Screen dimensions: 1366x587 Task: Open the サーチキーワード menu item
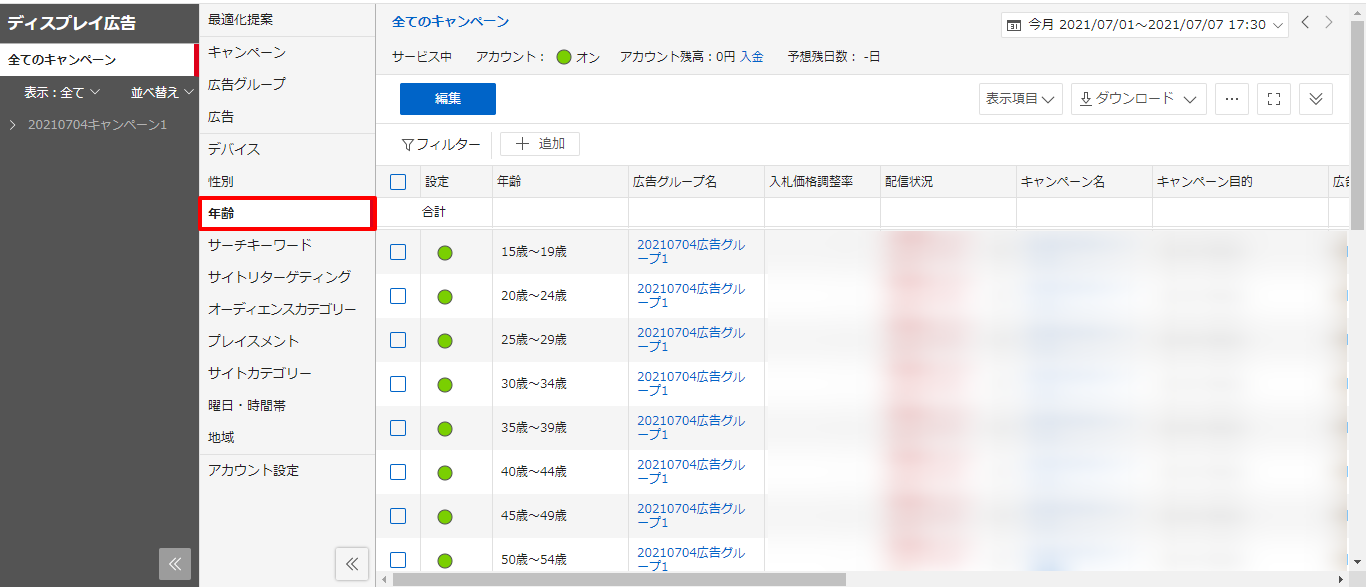coord(260,245)
